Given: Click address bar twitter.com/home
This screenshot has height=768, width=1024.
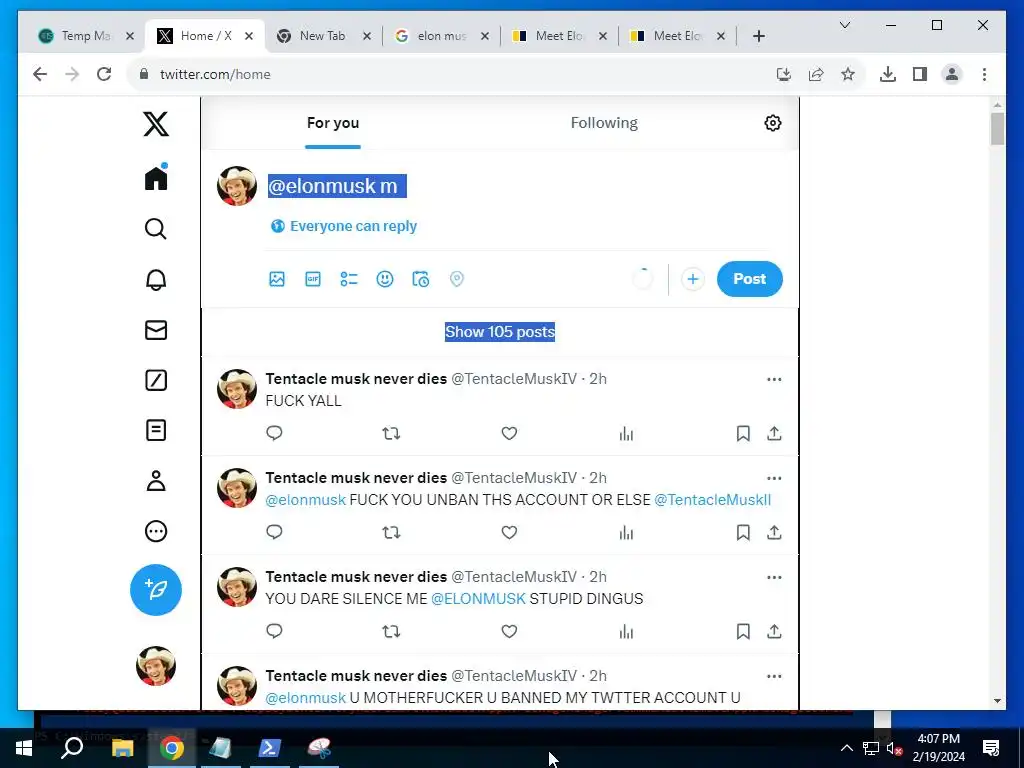Looking at the screenshot, I should (215, 74).
